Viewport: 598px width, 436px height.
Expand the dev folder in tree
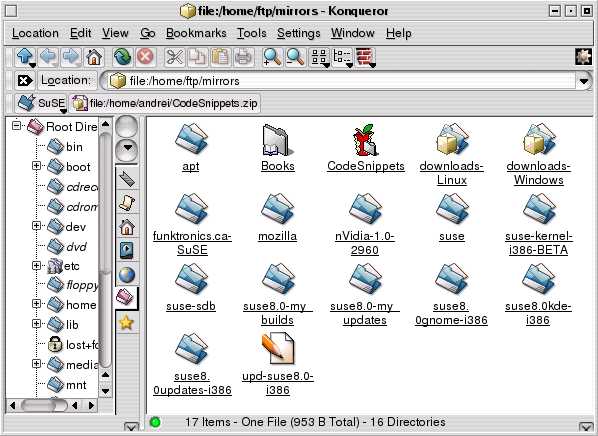click(36, 225)
